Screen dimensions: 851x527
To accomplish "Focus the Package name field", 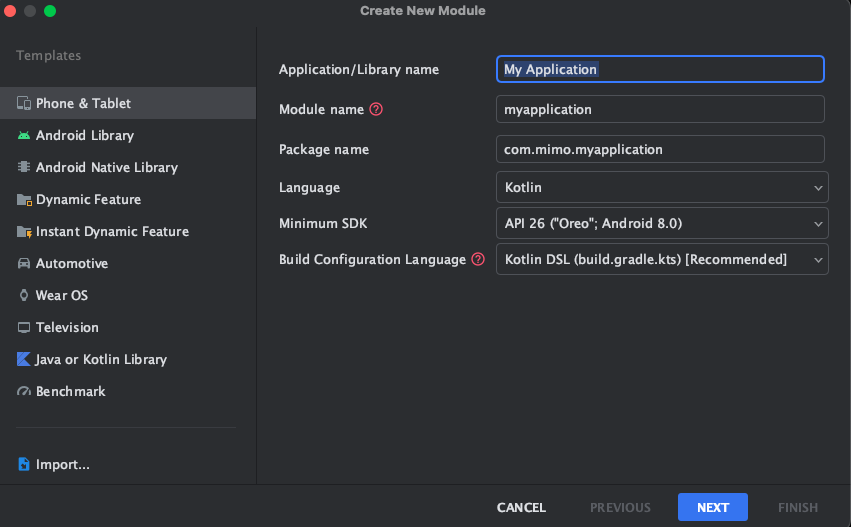I will tap(660, 149).
